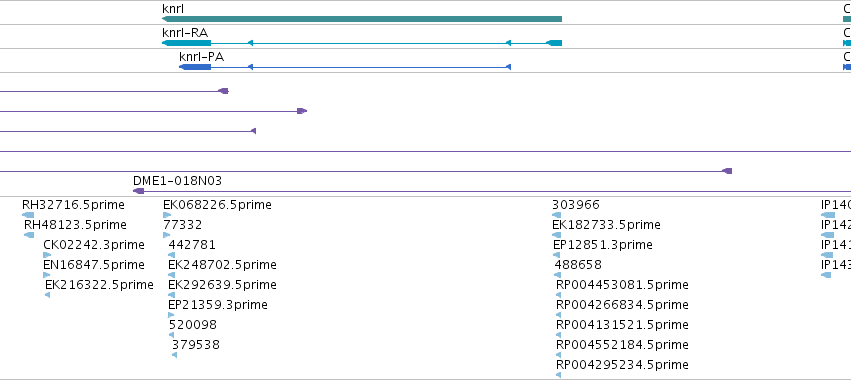The width and height of the screenshot is (851, 380).
Task: Click the EK216322.5prime feature label
Action: tap(99, 285)
